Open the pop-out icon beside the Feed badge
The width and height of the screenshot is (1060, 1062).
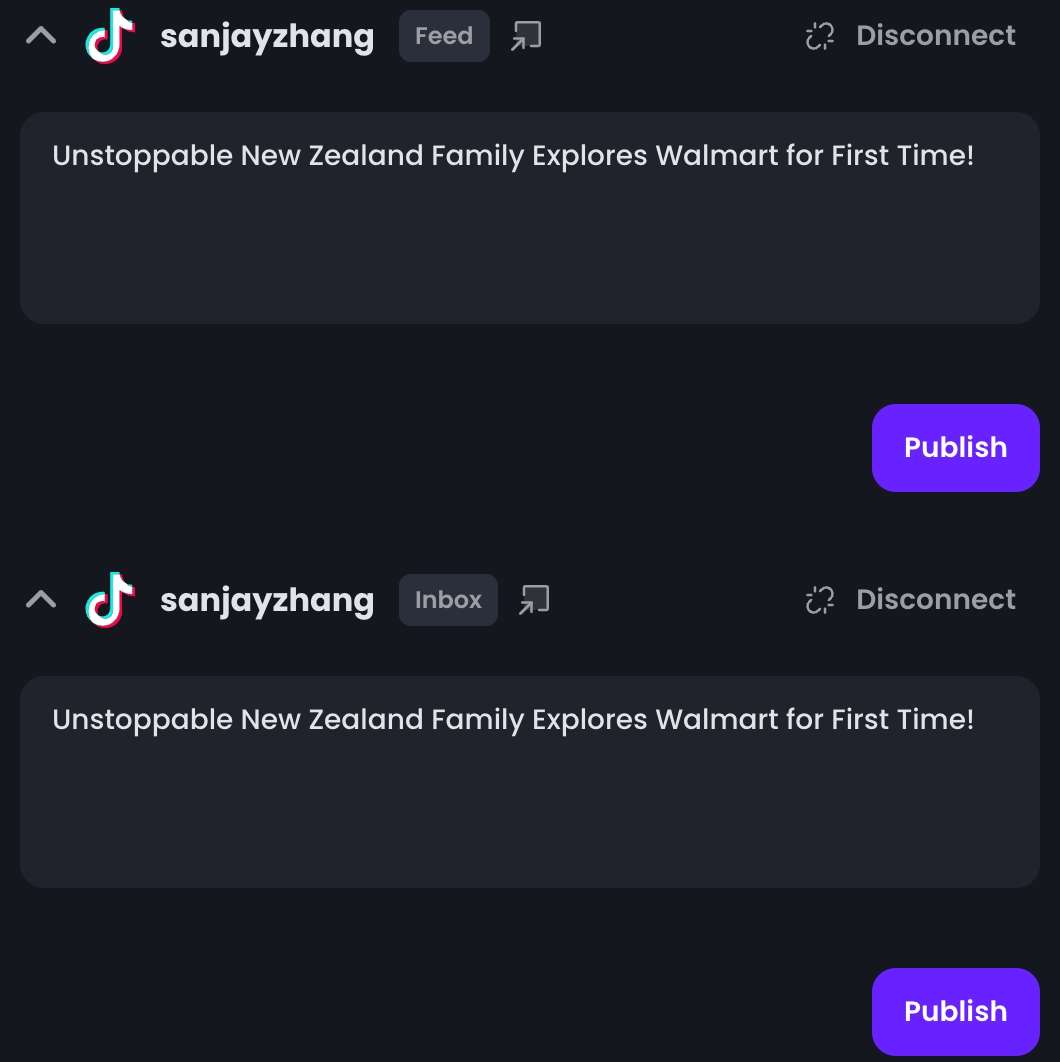click(x=526, y=37)
